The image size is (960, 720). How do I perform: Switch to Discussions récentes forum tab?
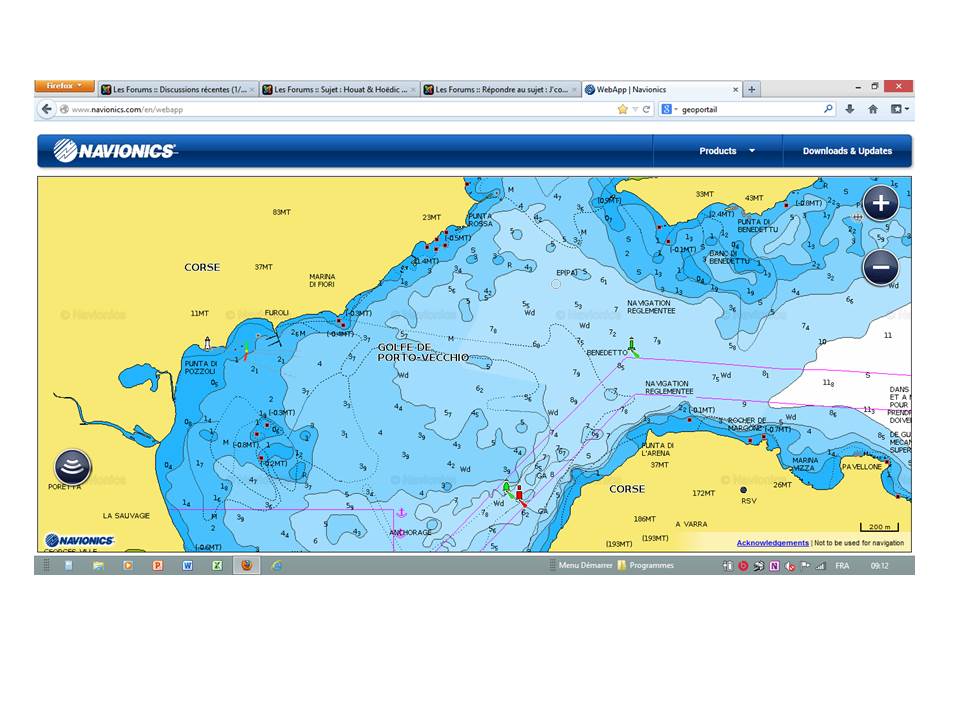click(176, 89)
